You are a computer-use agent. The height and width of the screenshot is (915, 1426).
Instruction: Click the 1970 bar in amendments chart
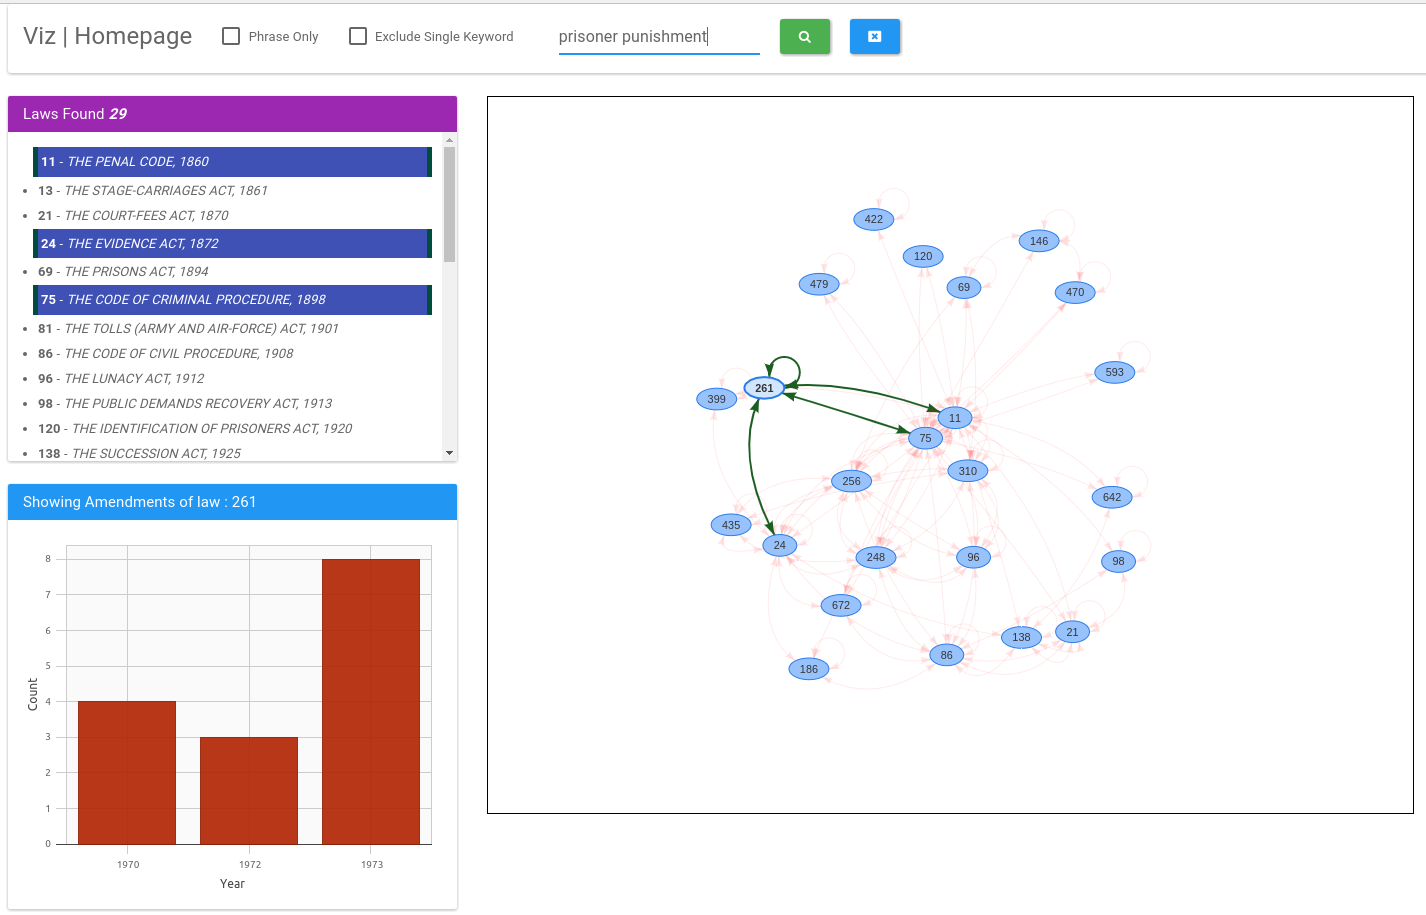click(127, 773)
